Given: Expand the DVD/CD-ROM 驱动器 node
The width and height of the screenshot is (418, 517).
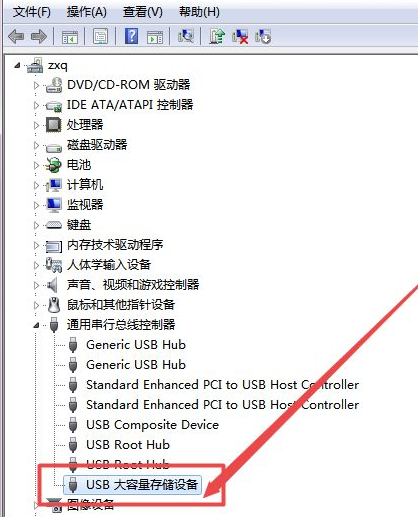Looking at the screenshot, I should point(36,85).
